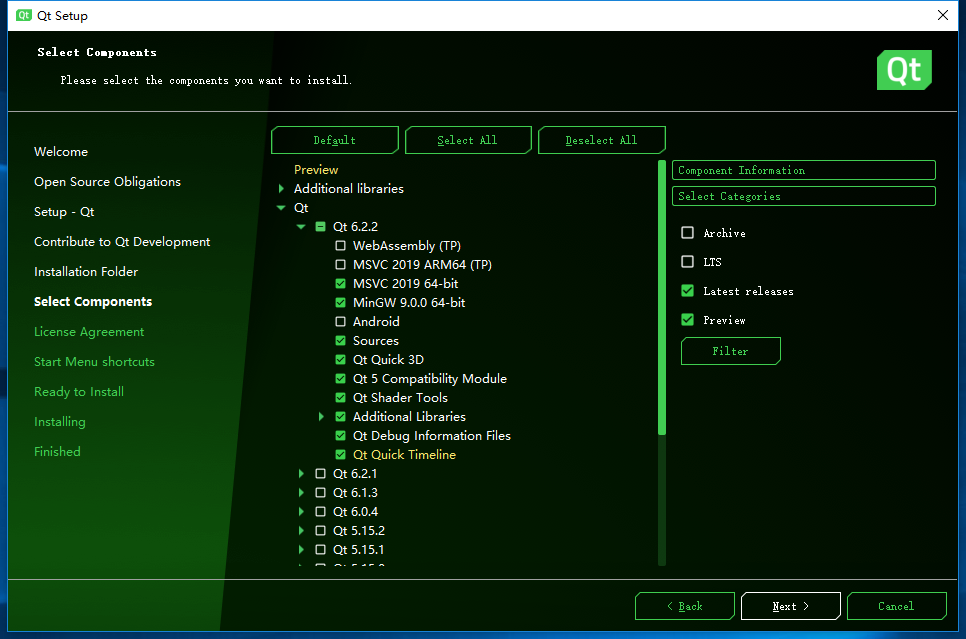The width and height of the screenshot is (966, 639).
Task: Select the Qt 6.2.2 tree label
Action: pyautogui.click(x=355, y=227)
